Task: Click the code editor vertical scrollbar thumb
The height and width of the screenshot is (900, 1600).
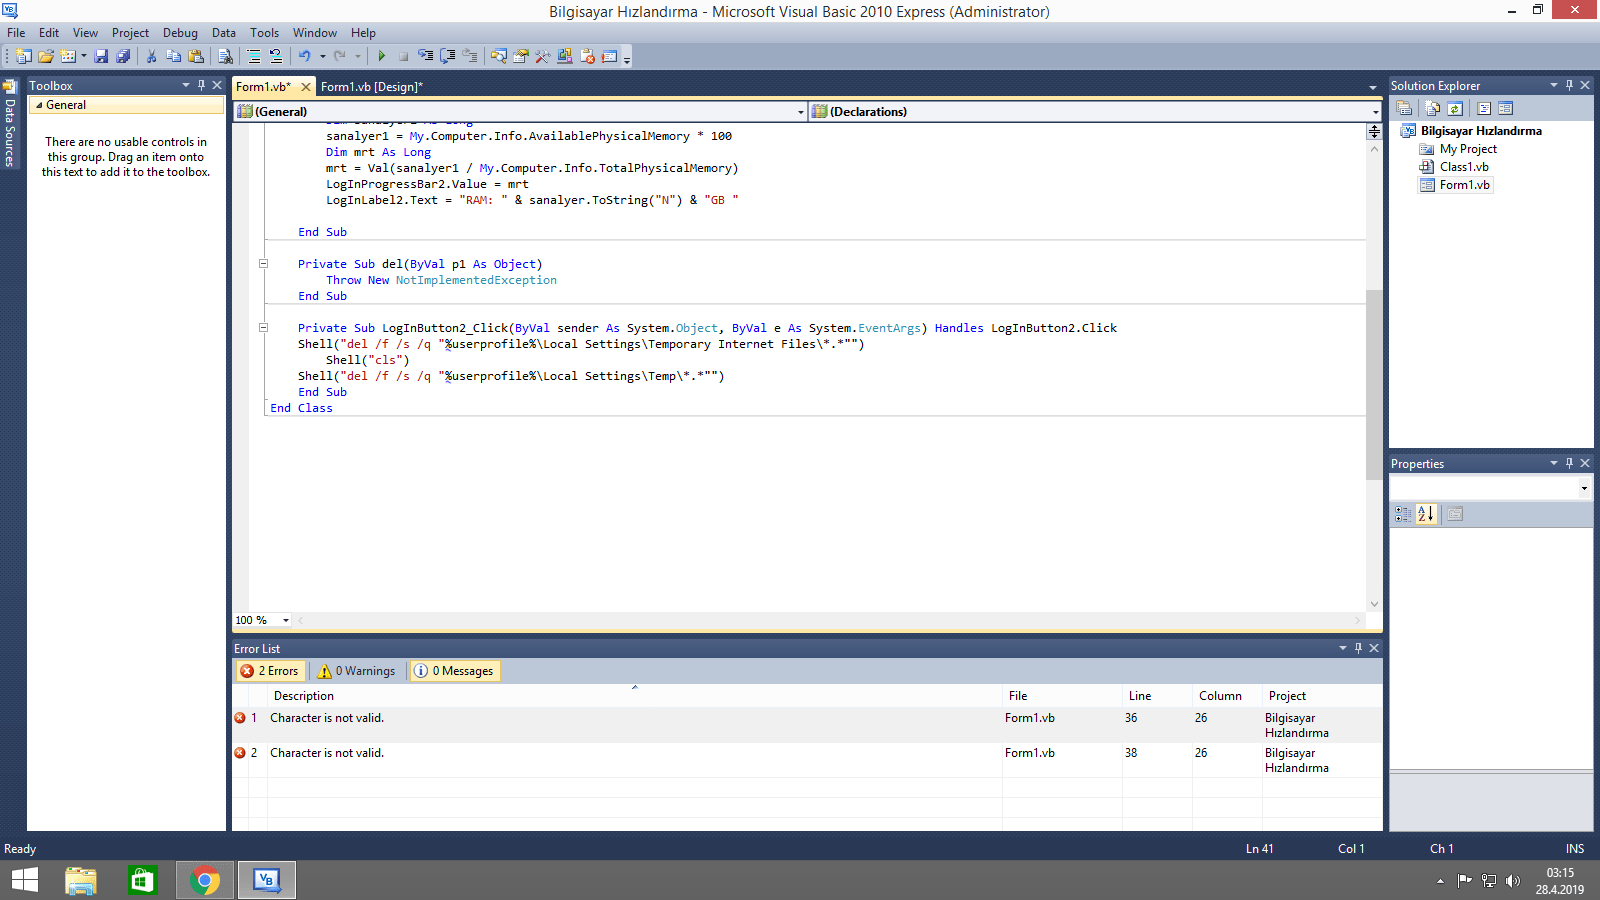Action: pos(1374,385)
